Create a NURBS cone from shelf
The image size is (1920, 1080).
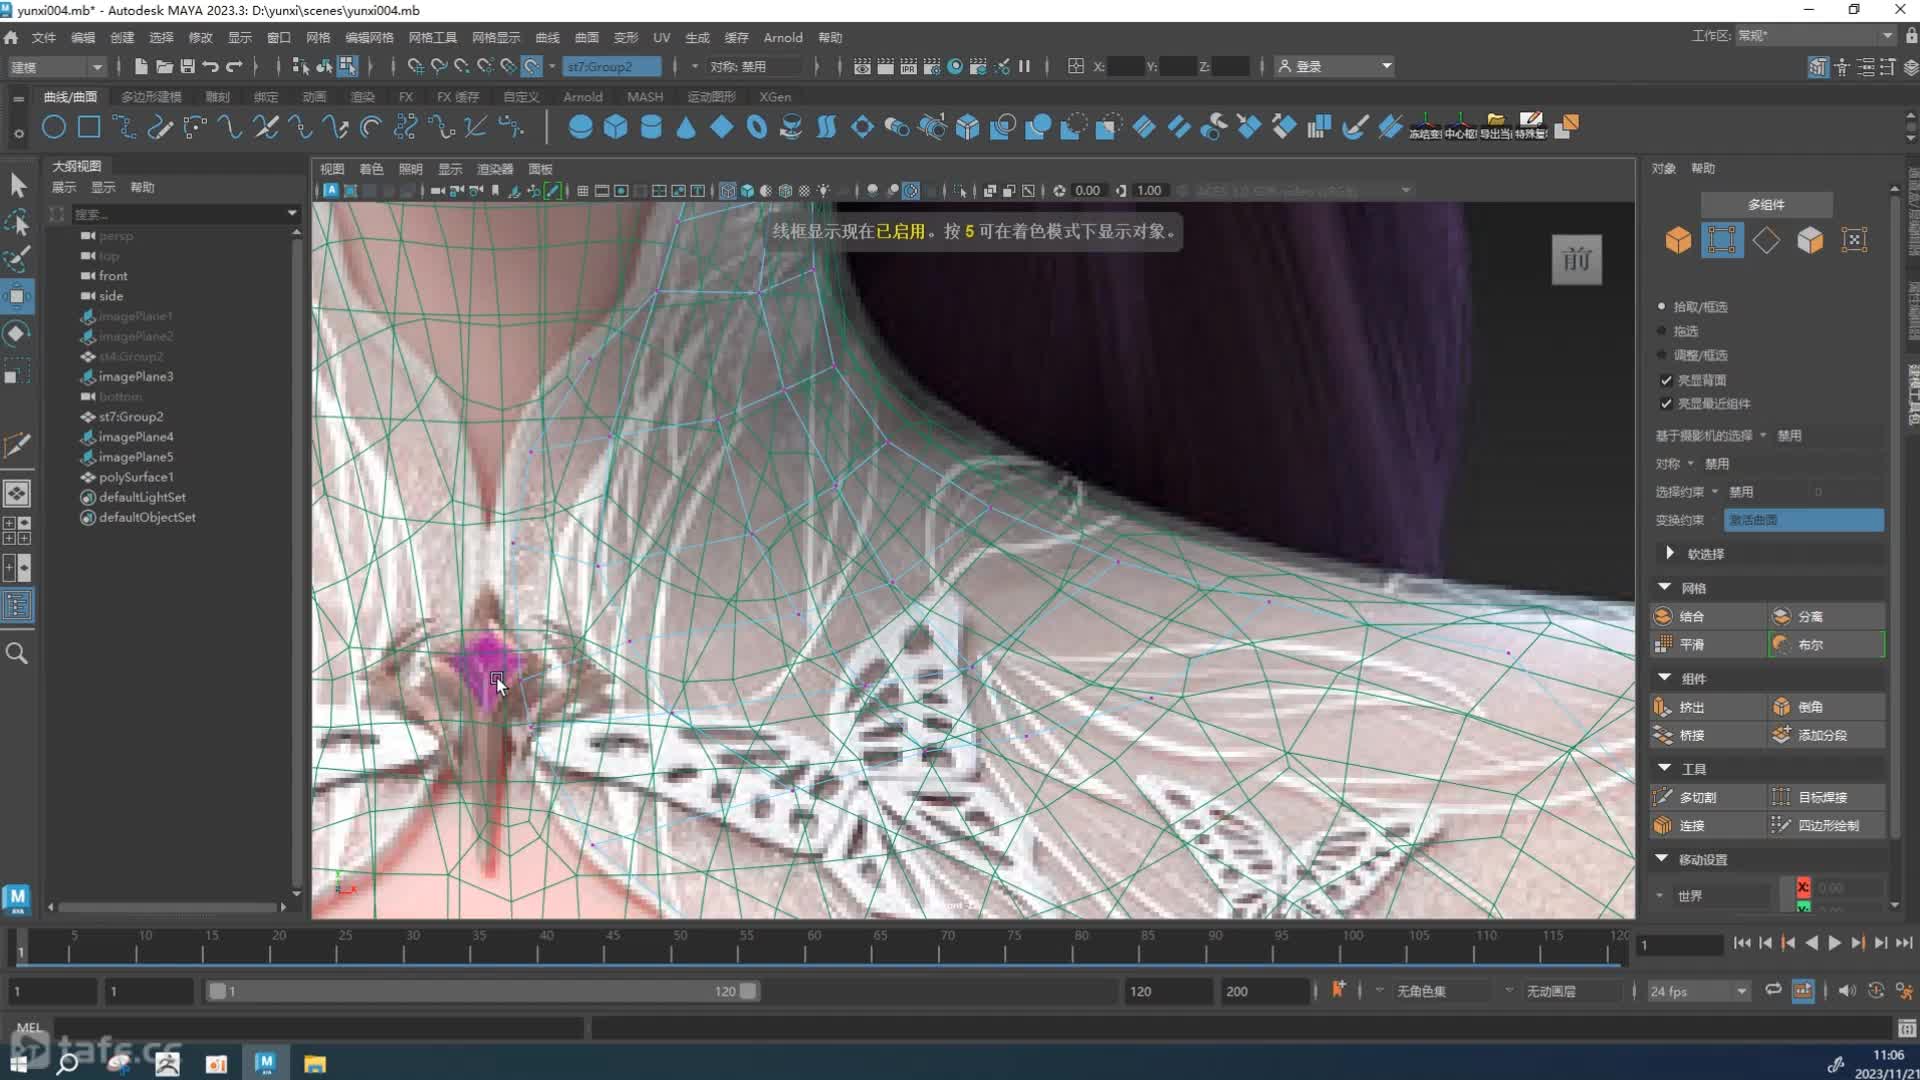(x=686, y=127)
